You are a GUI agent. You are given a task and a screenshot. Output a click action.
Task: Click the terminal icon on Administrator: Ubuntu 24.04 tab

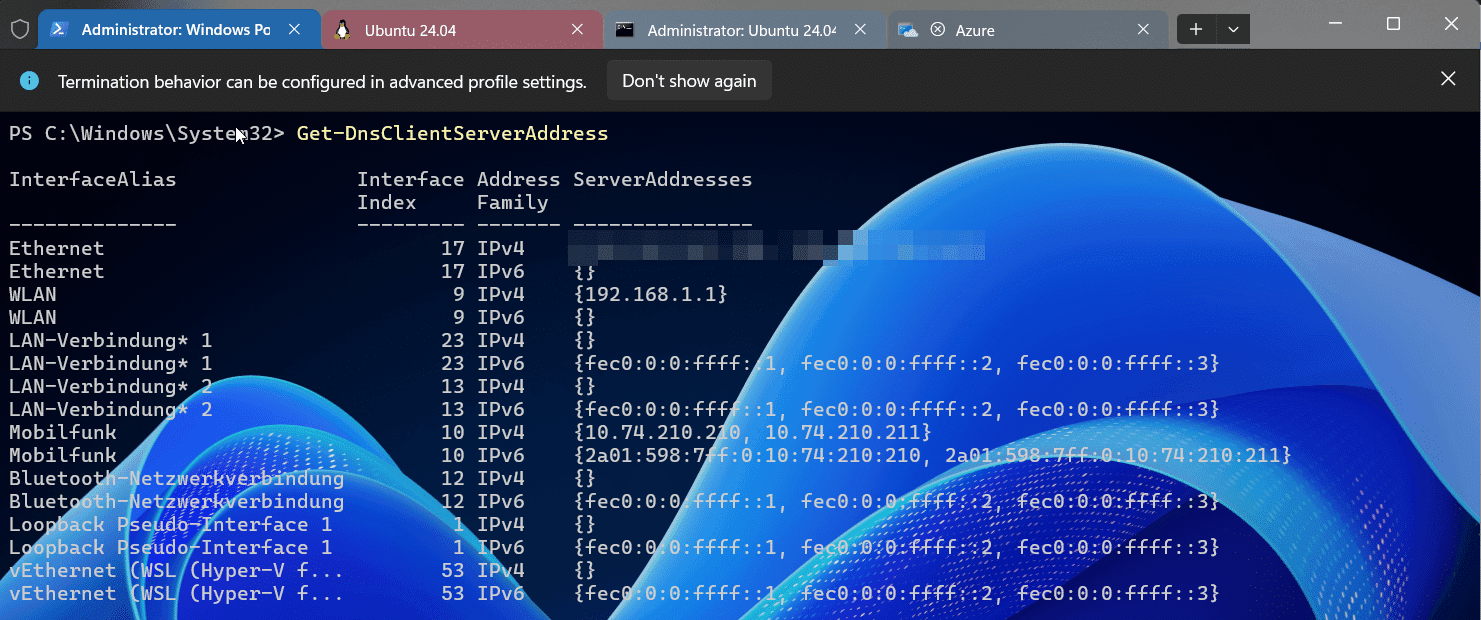(x=626, y=29)
